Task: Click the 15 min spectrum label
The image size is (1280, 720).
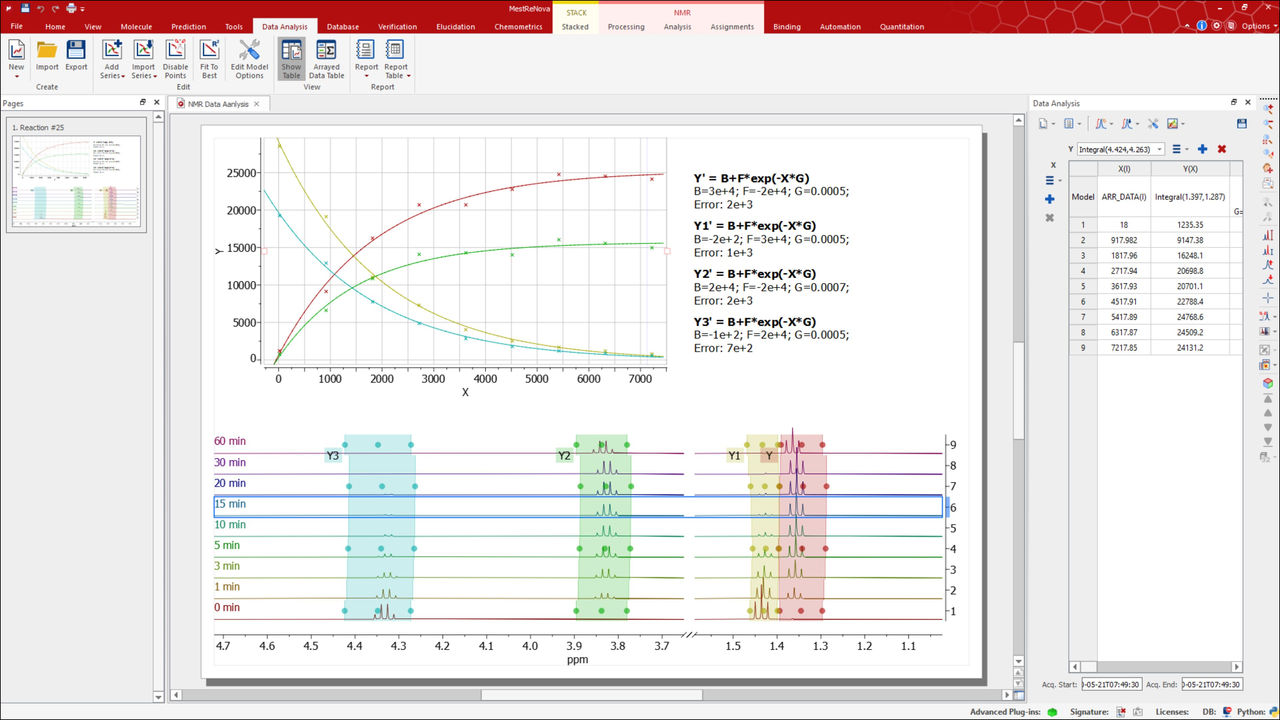Action: pos(230,504)
